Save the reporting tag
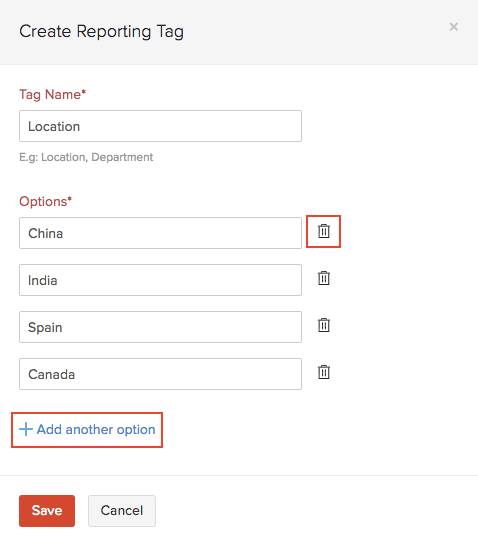Screen dimensions: 478x546 pyautogui.click(x=47, y=511)
